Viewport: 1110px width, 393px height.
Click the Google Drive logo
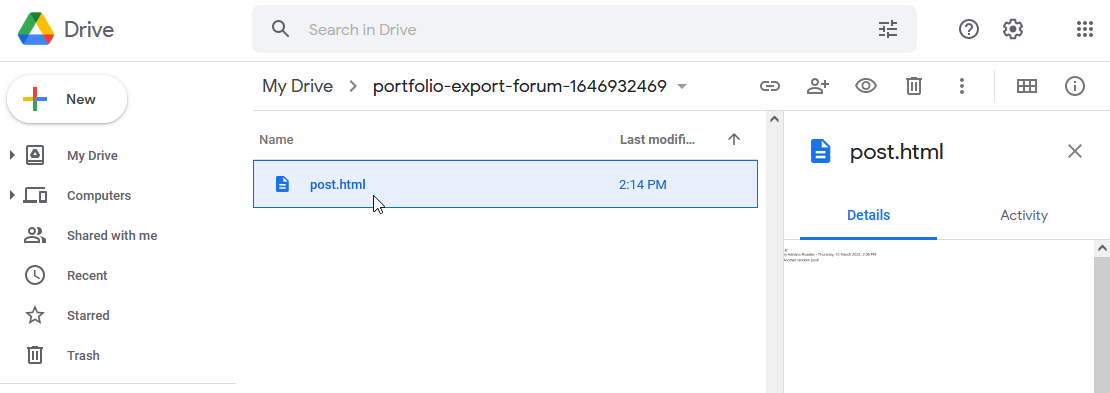pyautogui.click(x=36, y=29)
